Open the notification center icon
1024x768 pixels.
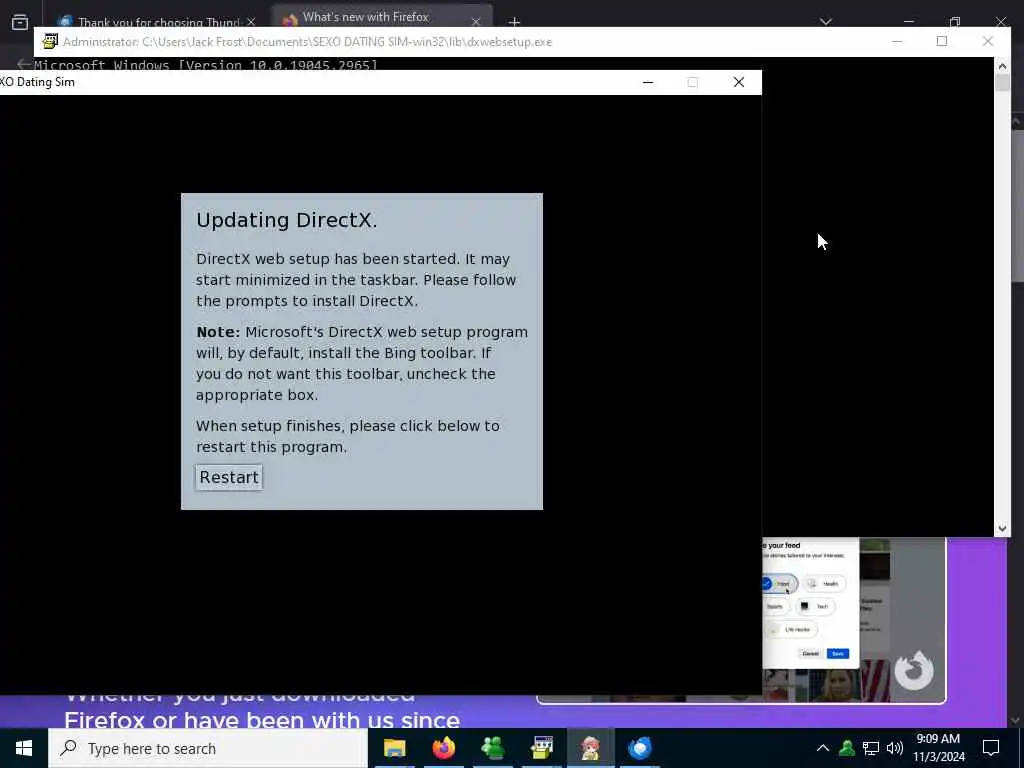point(991,748)
